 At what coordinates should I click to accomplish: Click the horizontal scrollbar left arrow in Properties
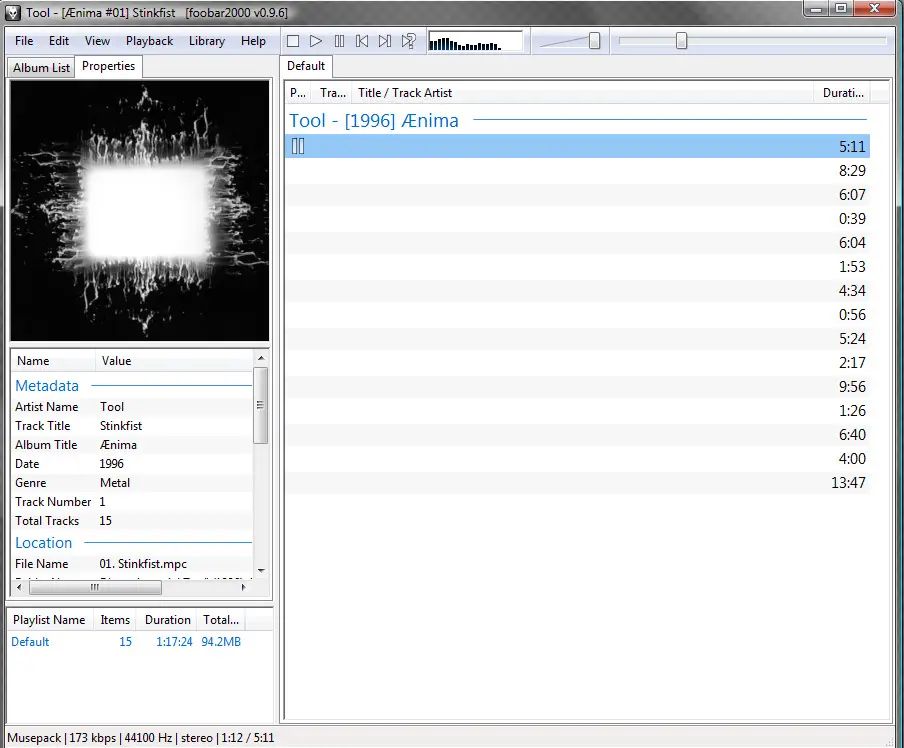pyautogui.click(x=19, y=588)
